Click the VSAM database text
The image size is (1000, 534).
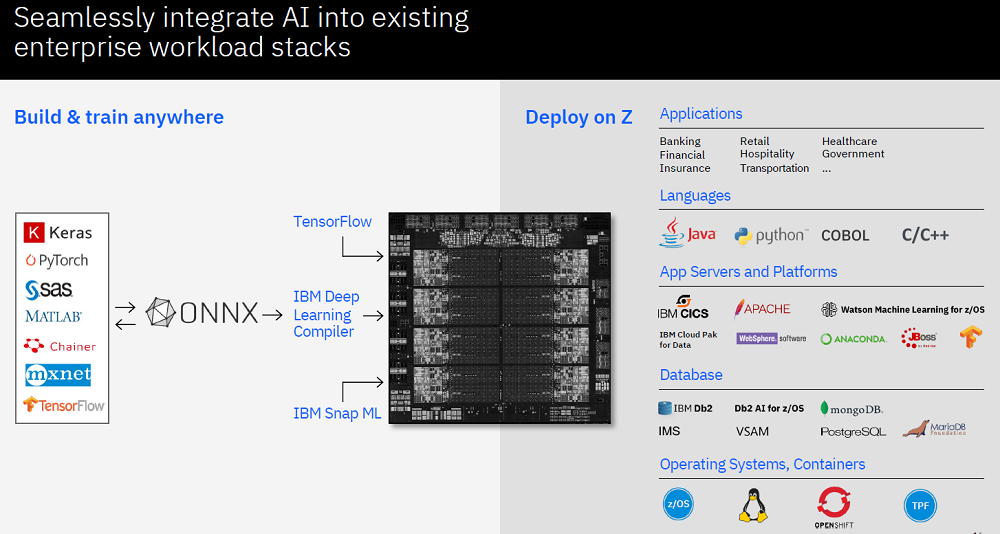coord(752,431)
